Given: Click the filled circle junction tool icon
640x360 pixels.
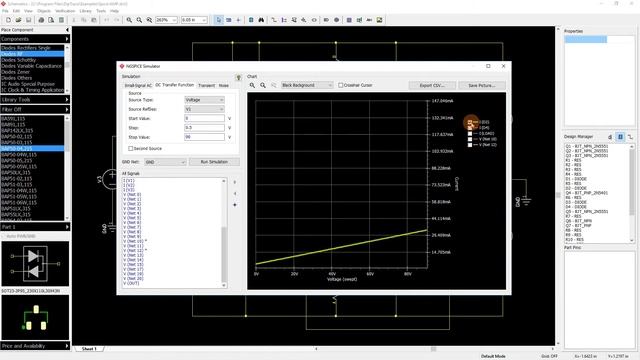Looking at the screenshot, I should [336, 20].
